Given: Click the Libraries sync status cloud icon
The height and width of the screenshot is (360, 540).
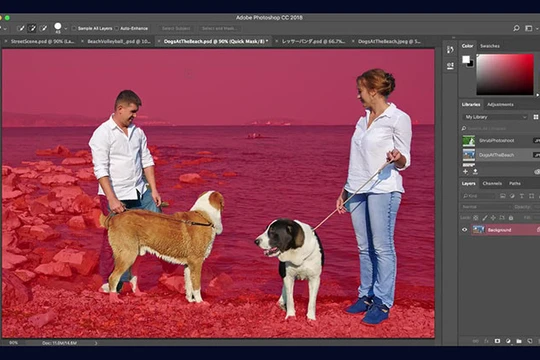Looking at the screenshot, I should (537, 171).
